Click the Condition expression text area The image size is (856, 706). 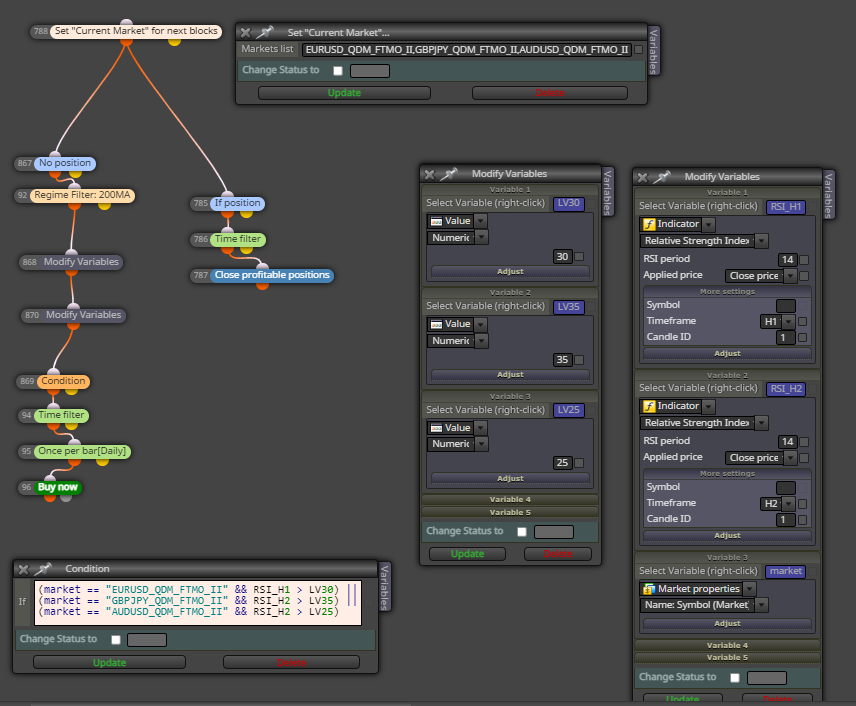click(198, 603)
